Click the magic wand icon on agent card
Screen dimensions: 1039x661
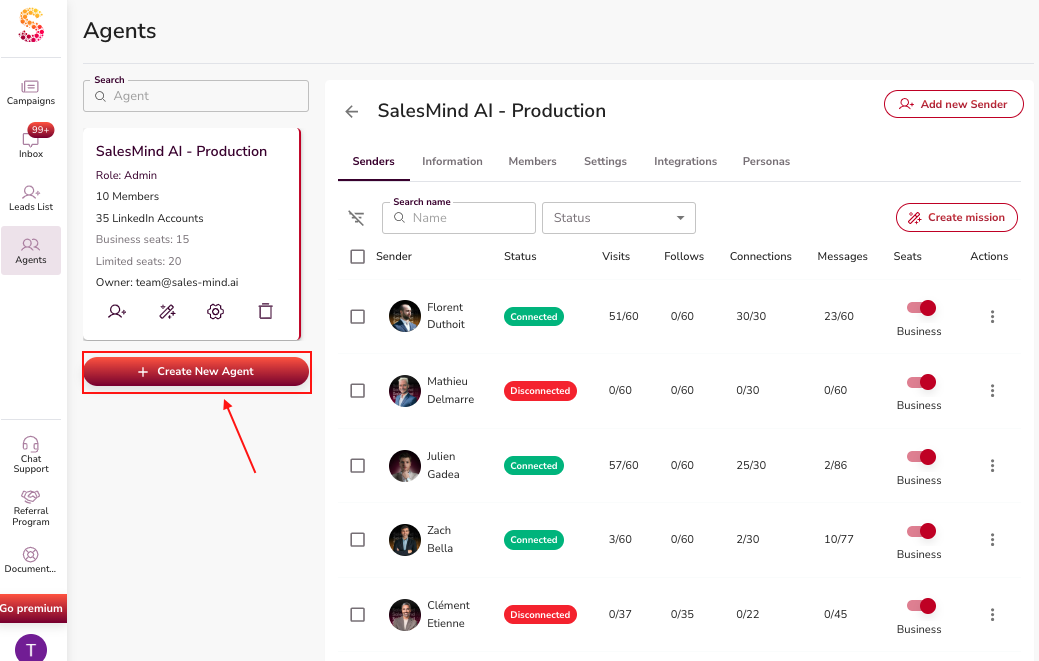click(167, 311)
